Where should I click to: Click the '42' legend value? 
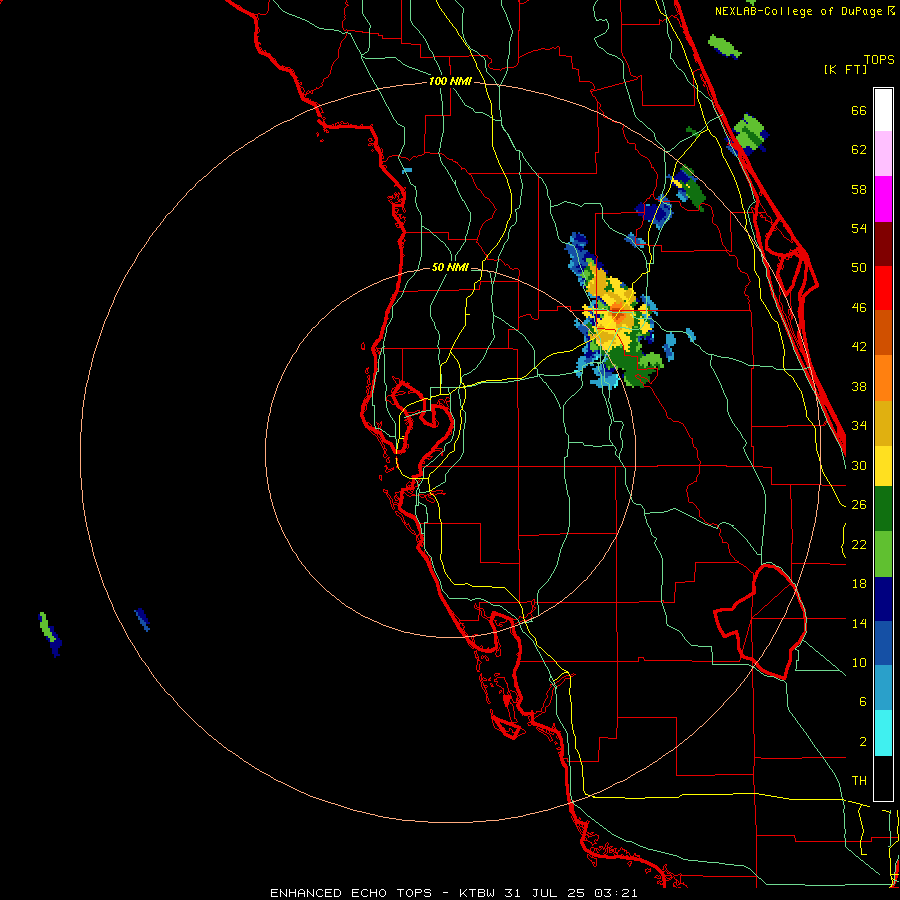pos(859,346)
